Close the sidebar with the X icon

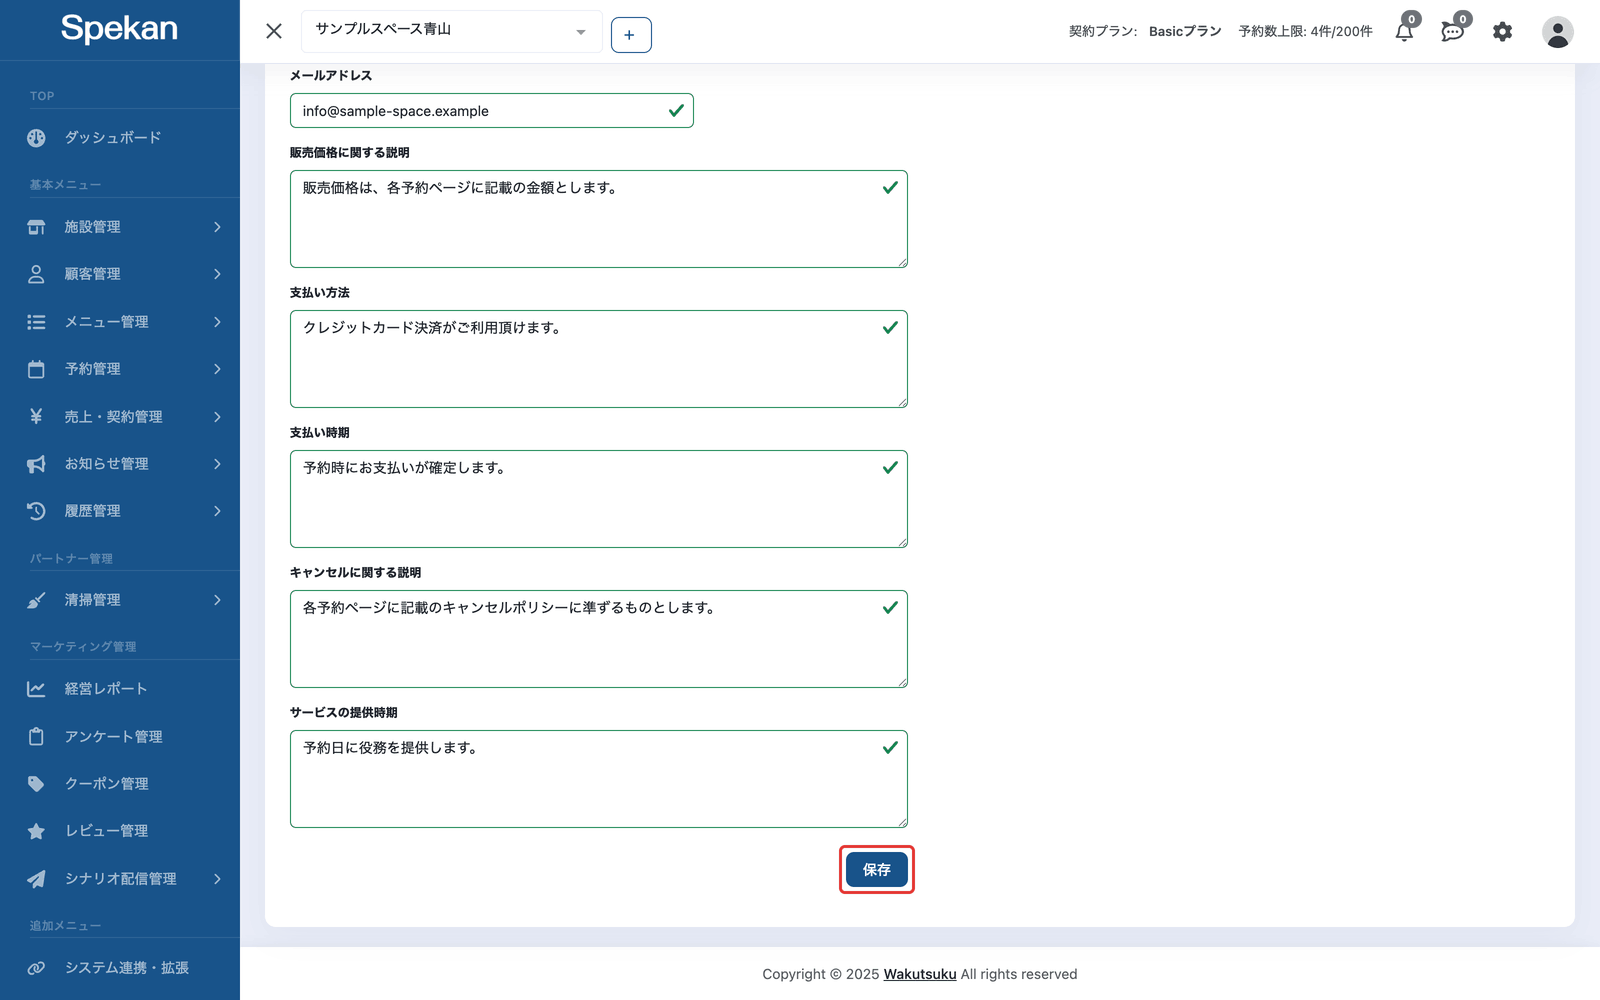click(x=274, y=31)
